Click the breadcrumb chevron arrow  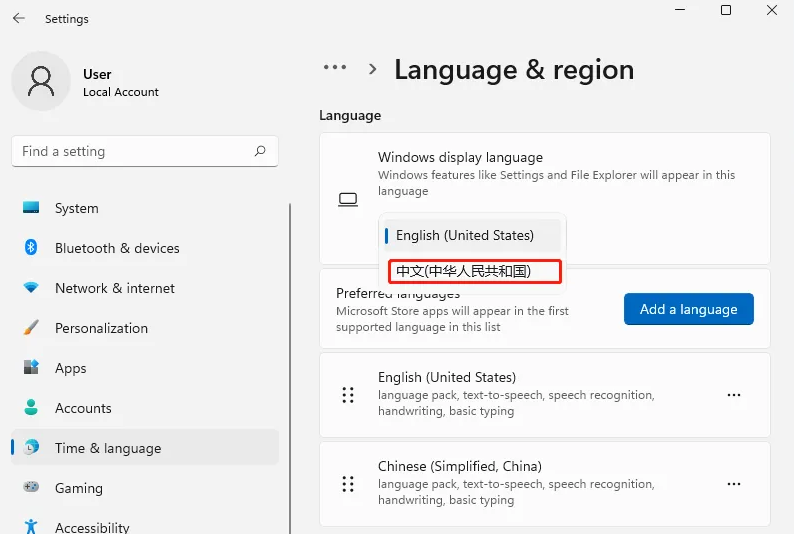click(x=373, y=69)
